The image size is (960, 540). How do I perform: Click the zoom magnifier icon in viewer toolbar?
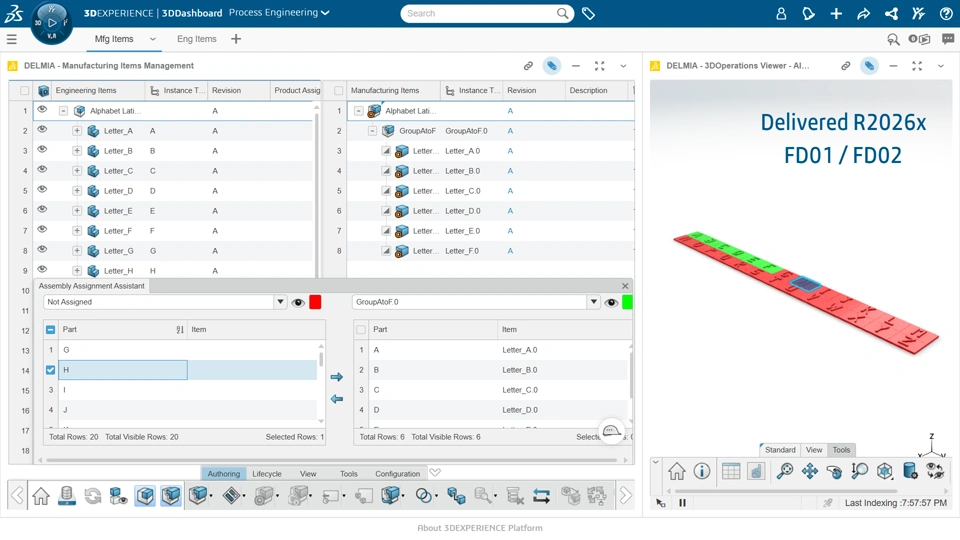point(784,471)
